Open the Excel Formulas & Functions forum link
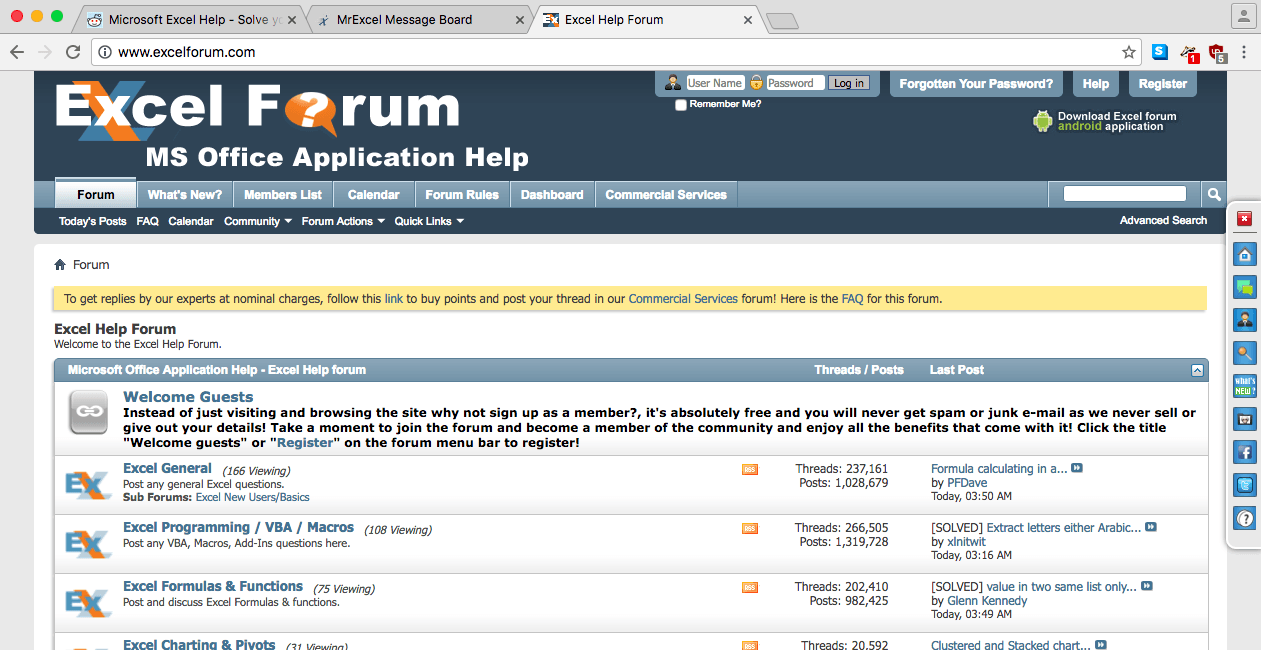 click(x=212, y=586)
